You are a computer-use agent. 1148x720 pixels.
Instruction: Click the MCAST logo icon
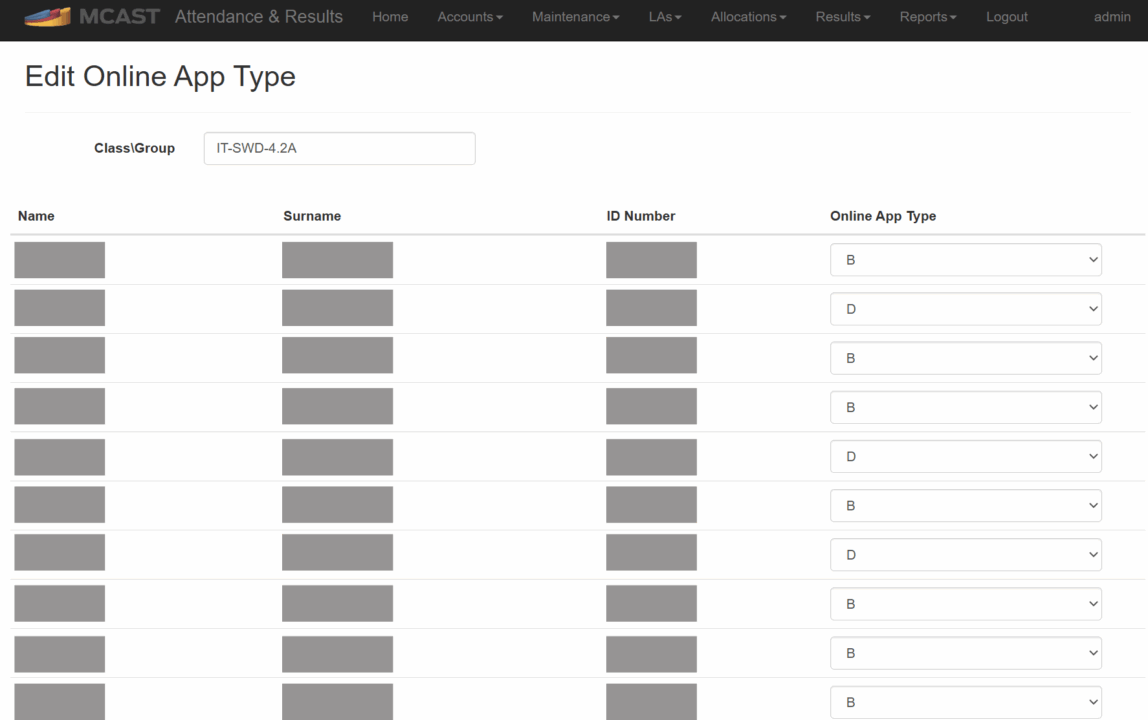coord(47,17)
